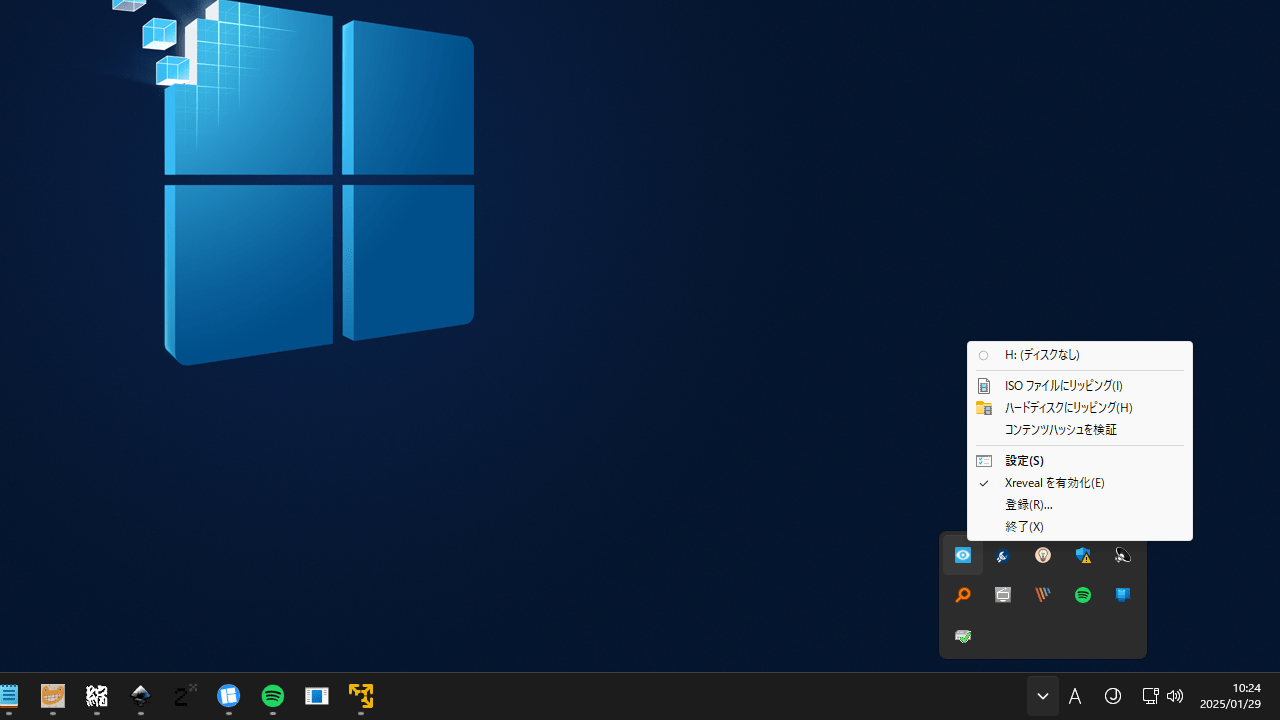Click the Z-shaped taskbar icon
The width and height of the screenshot is (1280, 720).
pyautogui.click(x=185, y=696)
